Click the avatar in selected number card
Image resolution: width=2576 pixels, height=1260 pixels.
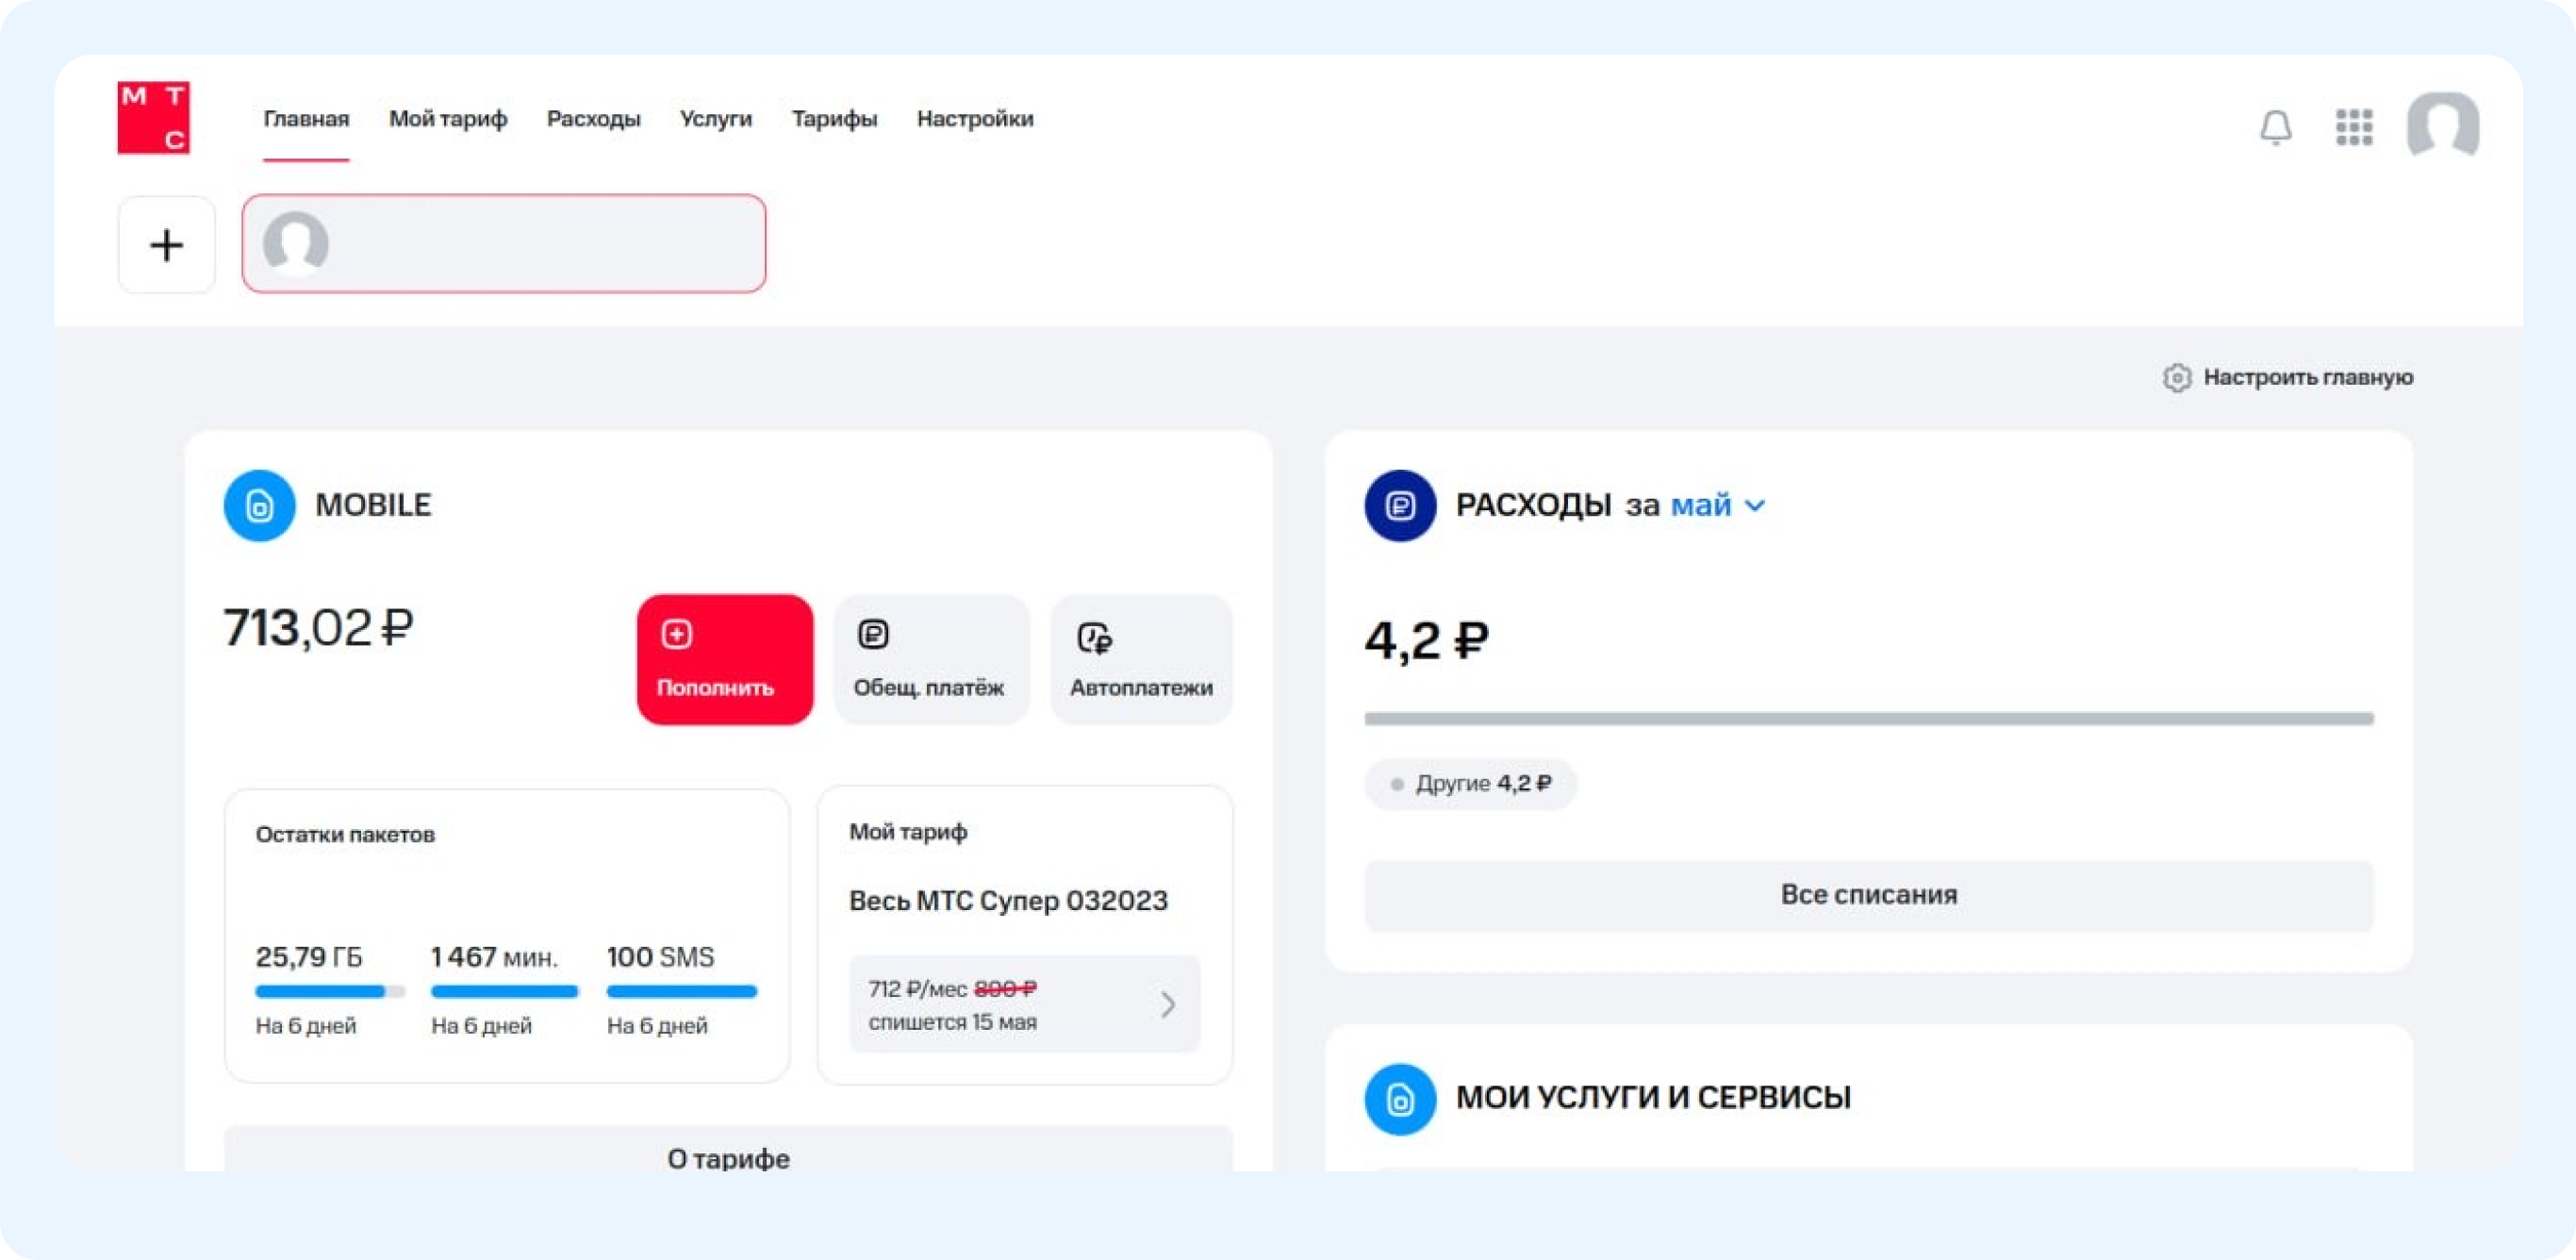tap(296, 244)
